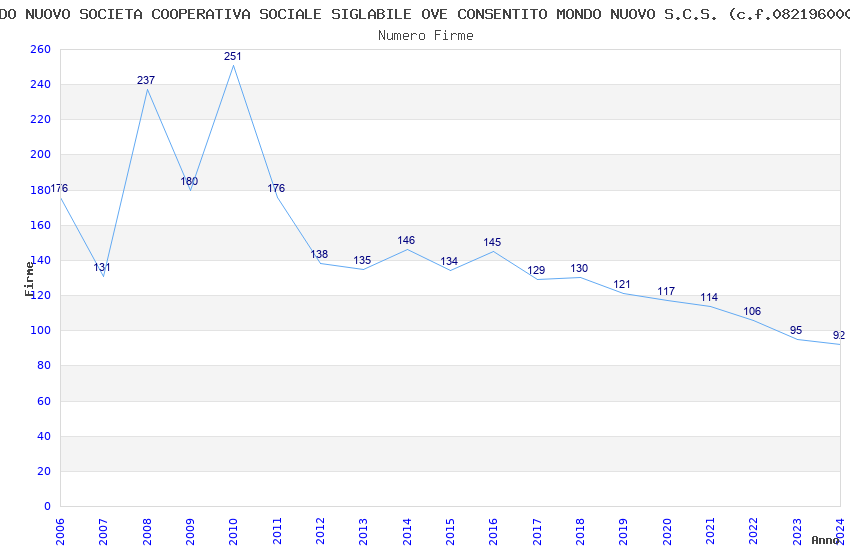Click the x-axis year label 2016
This screenshot has height=550, width=850.
493,532
